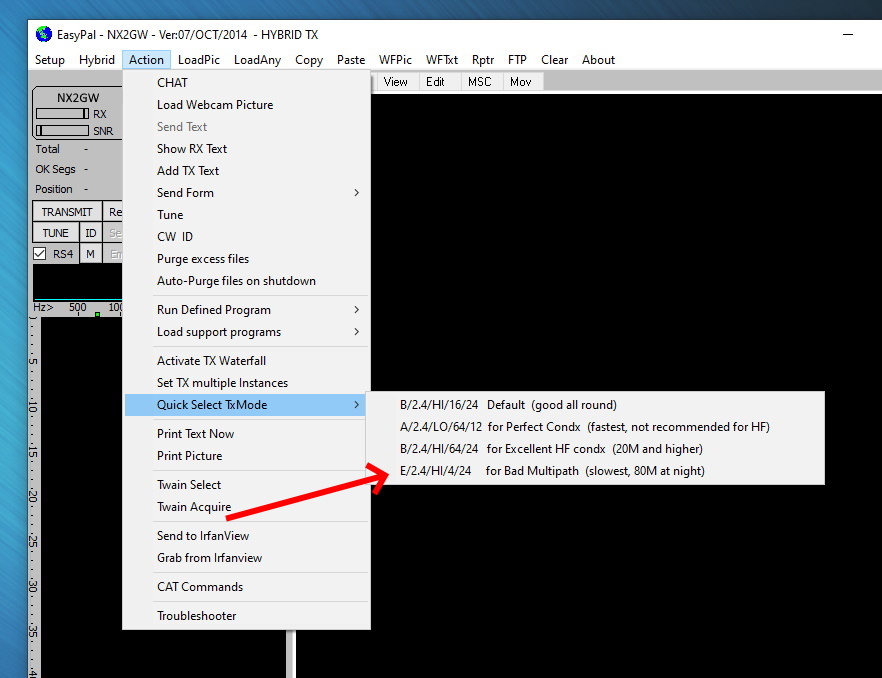Viewport: 882px width, 678px height.
Task: Click the ID button
Action: pos(90,233)
